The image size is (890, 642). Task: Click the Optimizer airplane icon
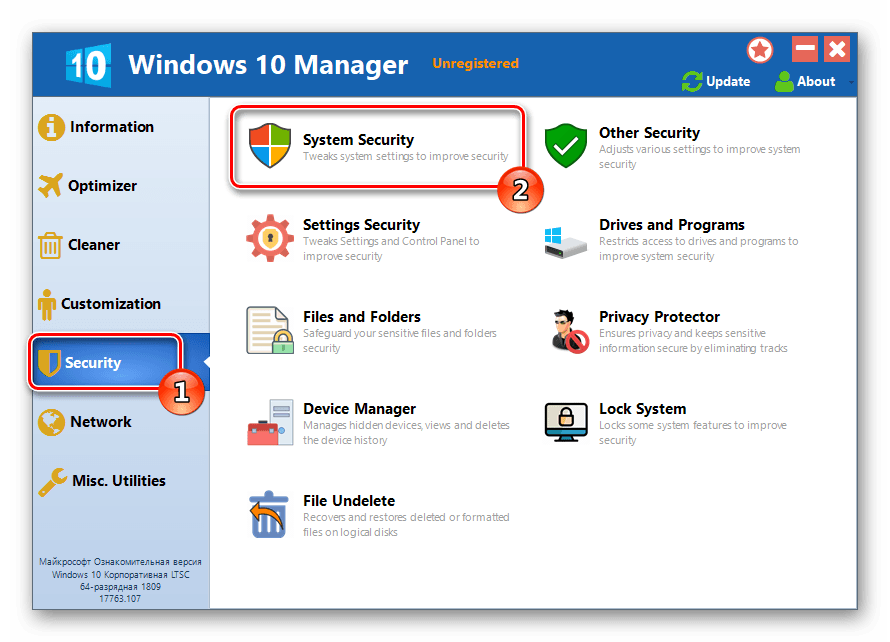[x=50, y=185]
